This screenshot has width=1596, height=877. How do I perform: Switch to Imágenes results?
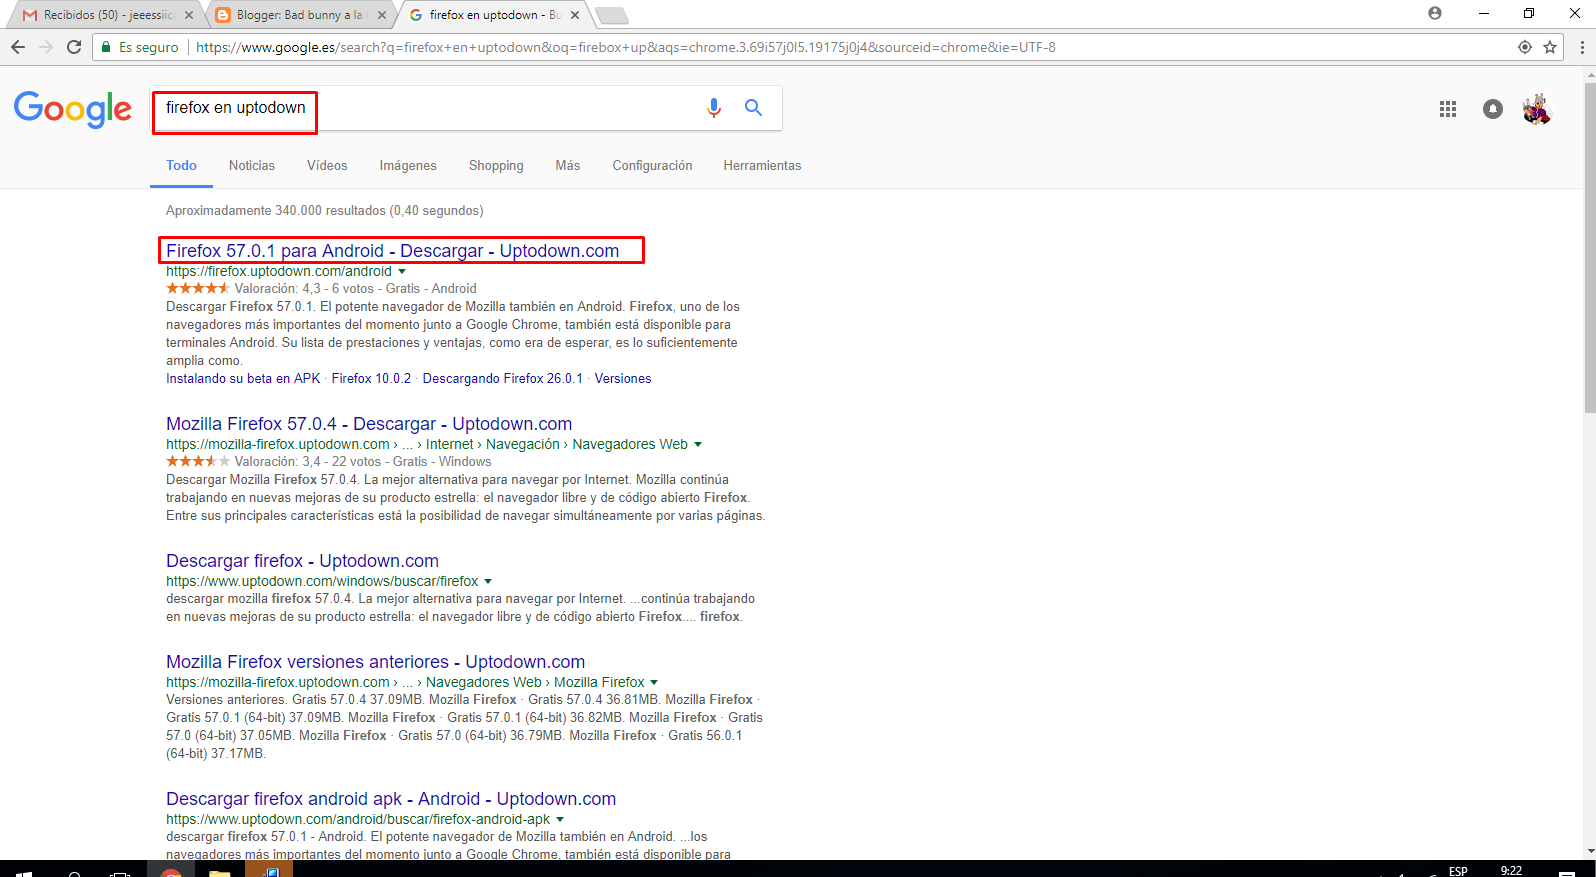click(408, 166)
